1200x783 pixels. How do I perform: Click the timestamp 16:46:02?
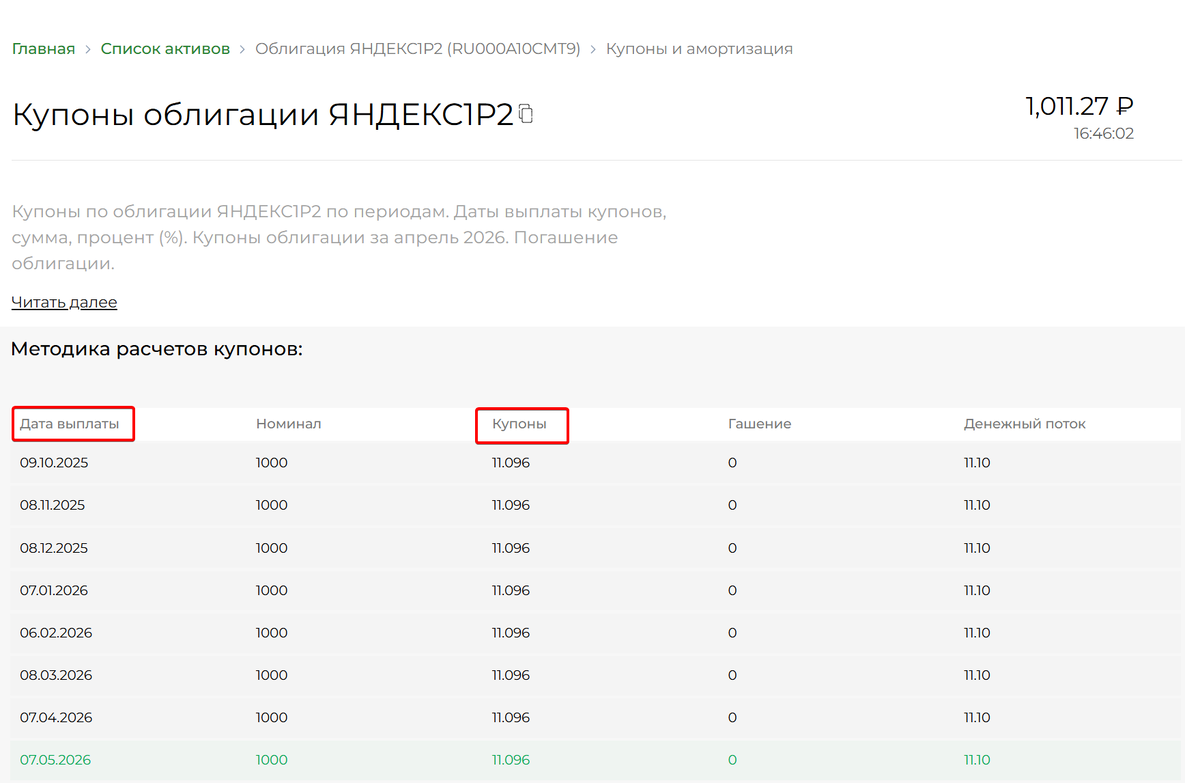click(1104, 134)
